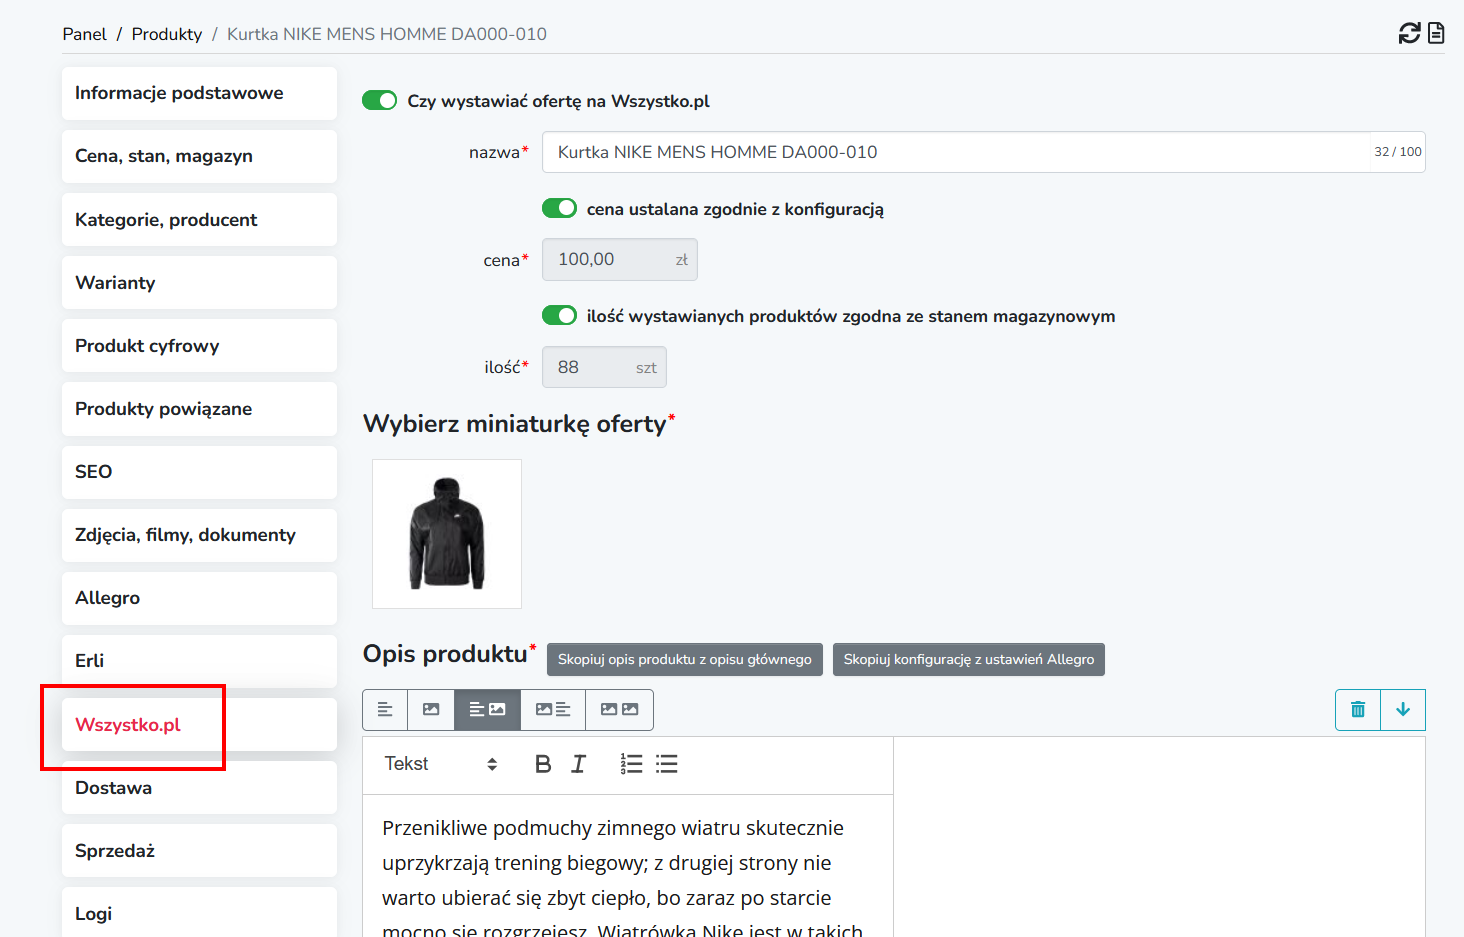1464x937 pixels.
Task: Select the image-only layout icon
Action: [x=431, y=710]
